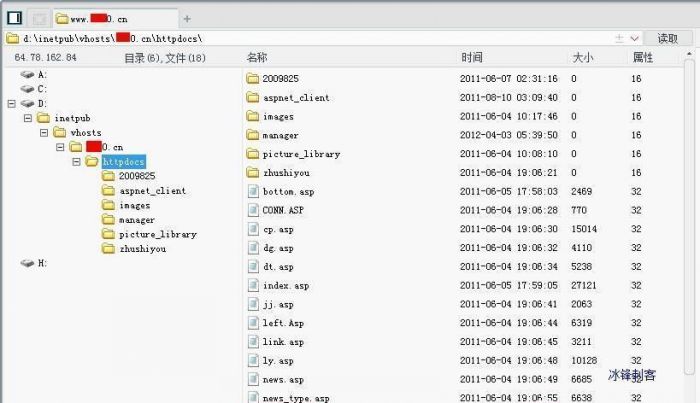Click images folder icon in file list
Image resolution: width=700 pixels, height=403 pixels.
pyautogui.click(x=253, y=116)
